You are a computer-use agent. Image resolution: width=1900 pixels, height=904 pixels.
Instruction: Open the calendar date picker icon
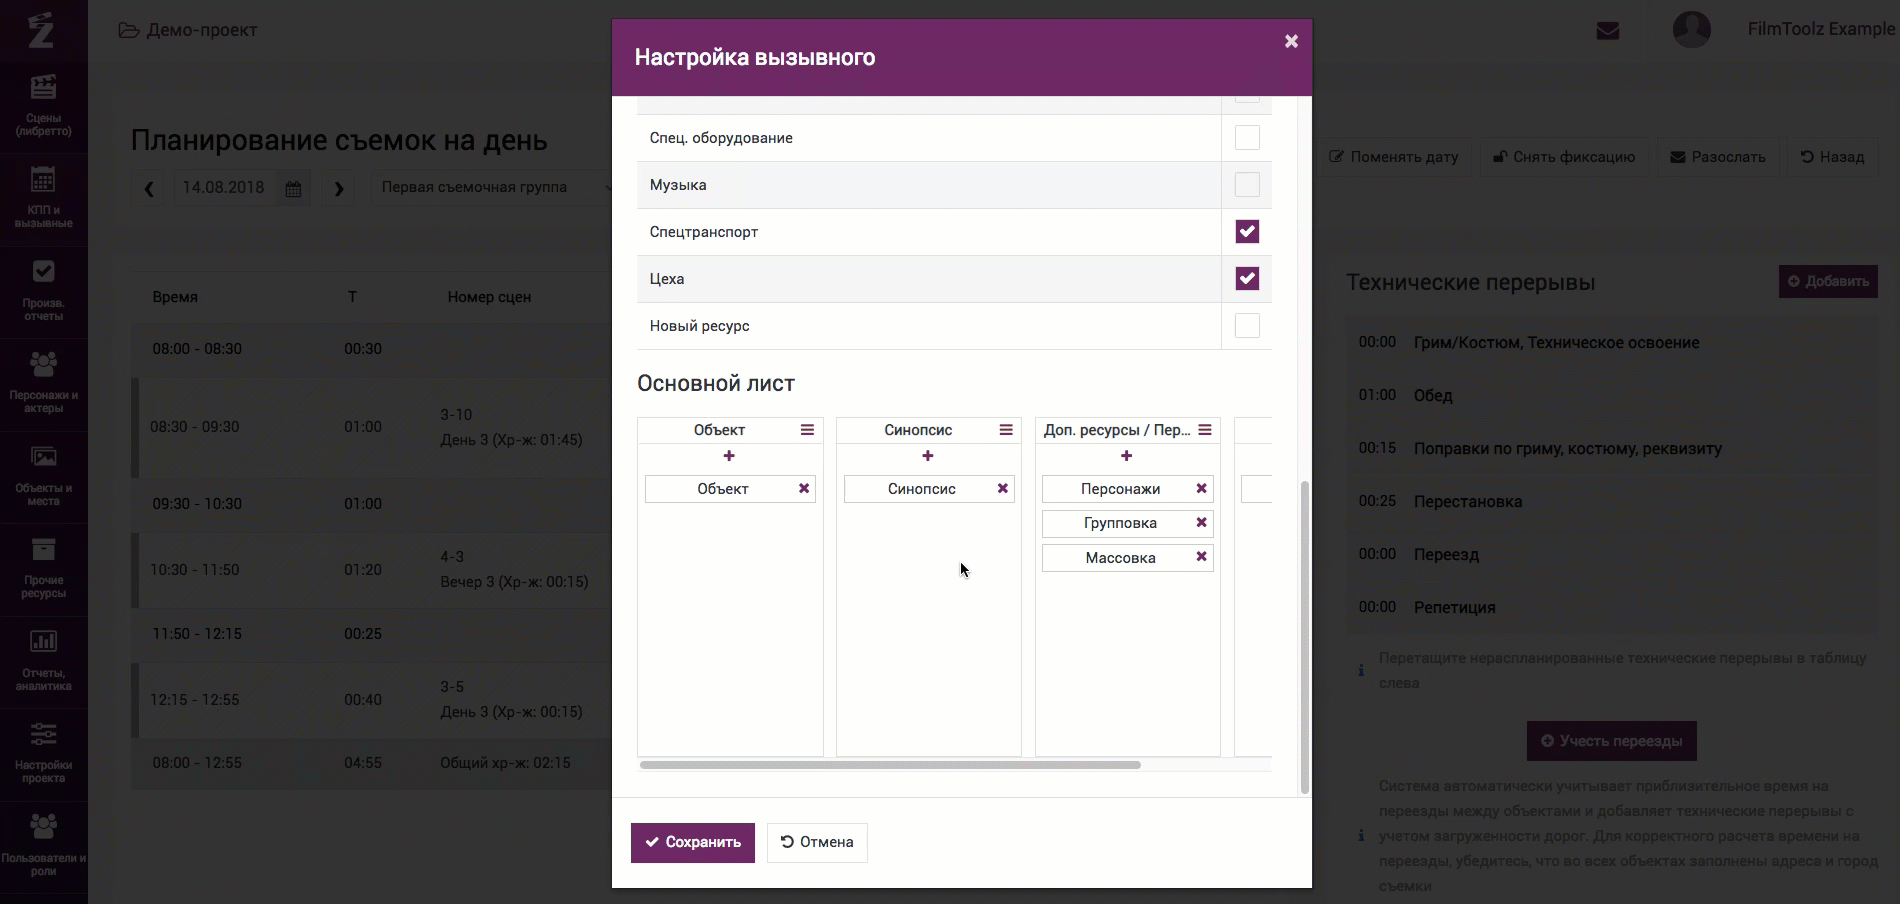(293, 188)
